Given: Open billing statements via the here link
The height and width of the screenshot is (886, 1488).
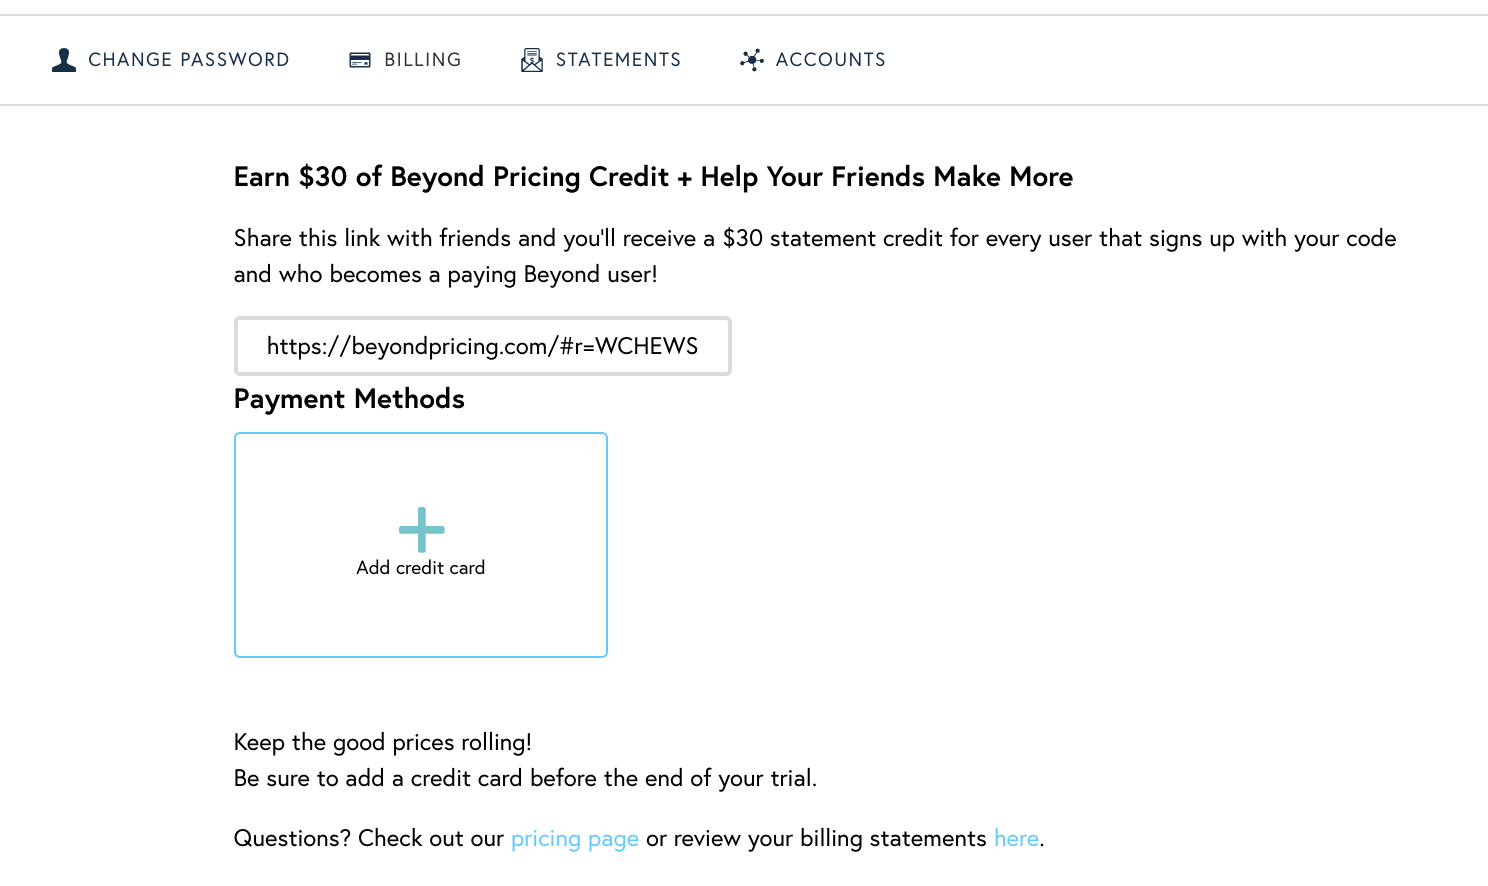Looking at the screenshot, I should (x=1016, y=838).
